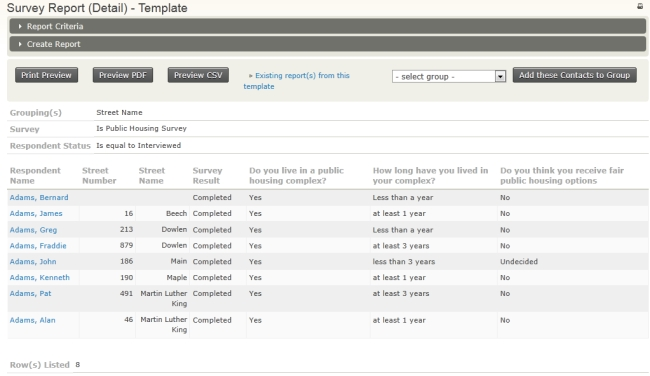Click street number 491 cell
Viewport: 650px width, 376px height.
point(126,294)
